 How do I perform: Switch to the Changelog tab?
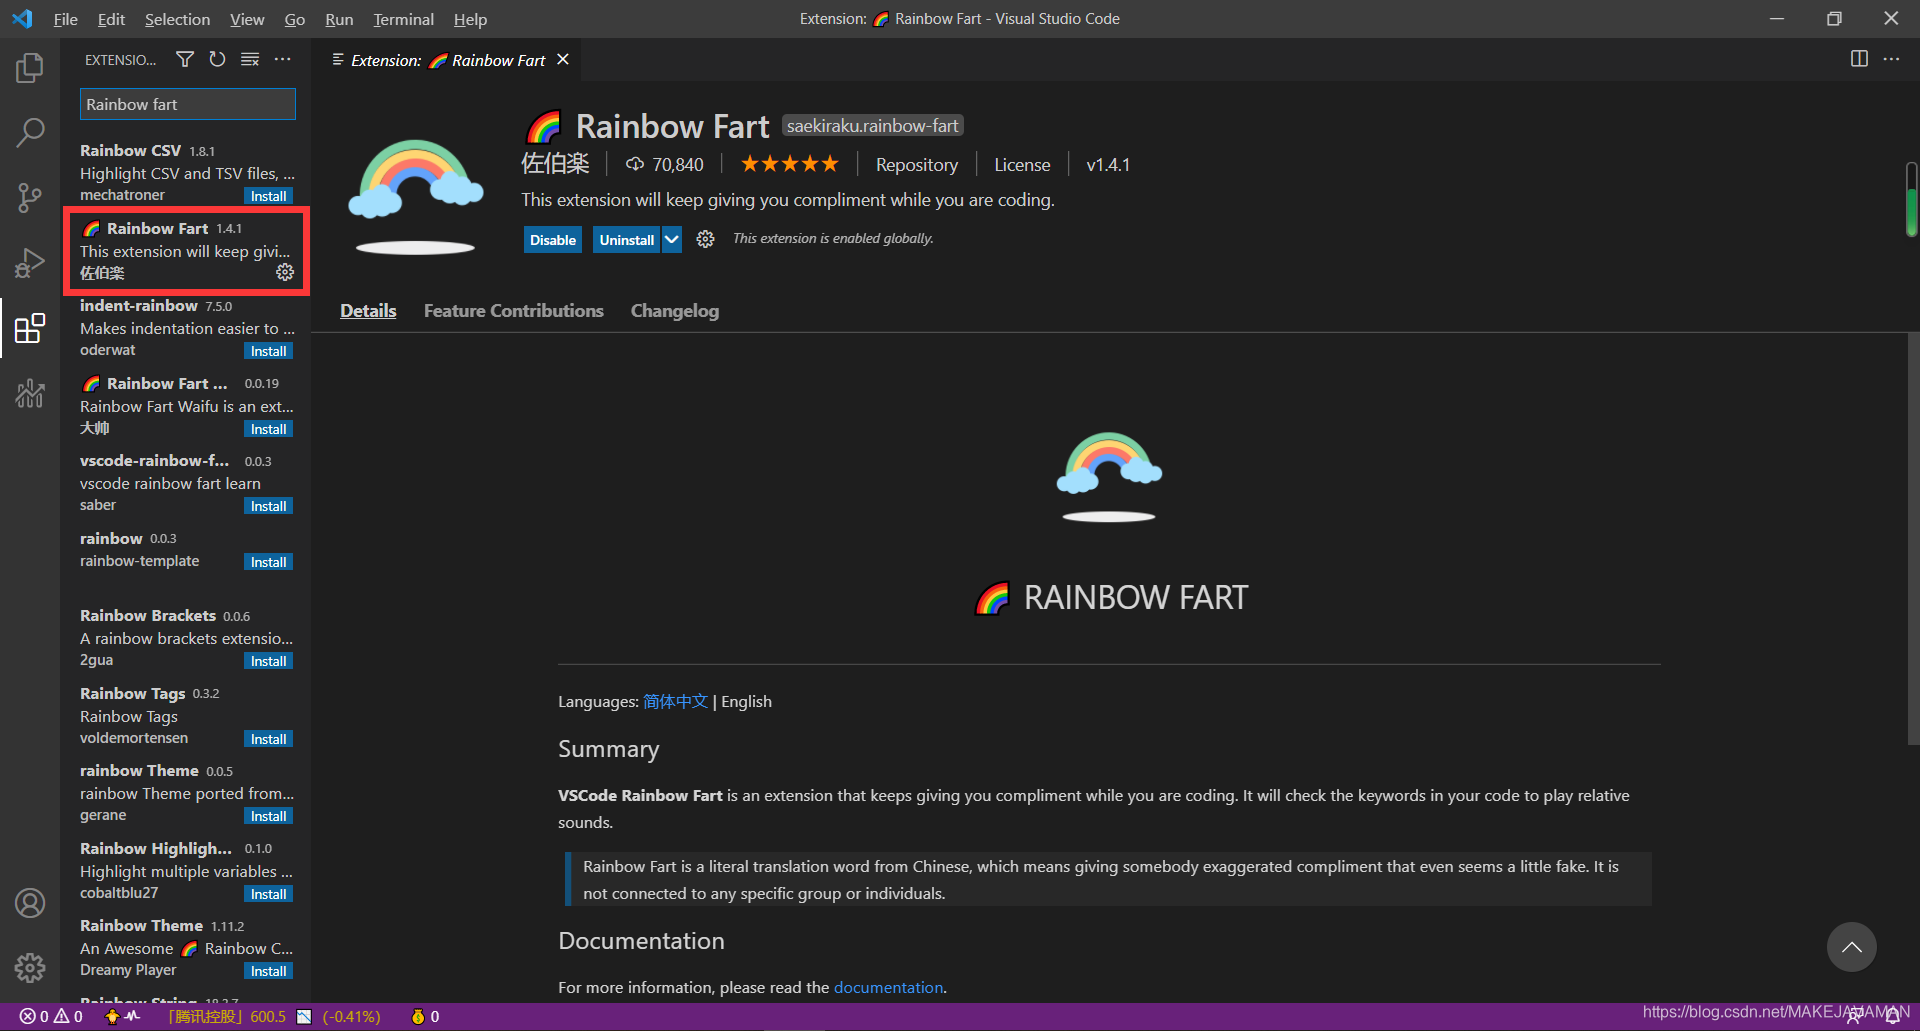tap(675, 311)
